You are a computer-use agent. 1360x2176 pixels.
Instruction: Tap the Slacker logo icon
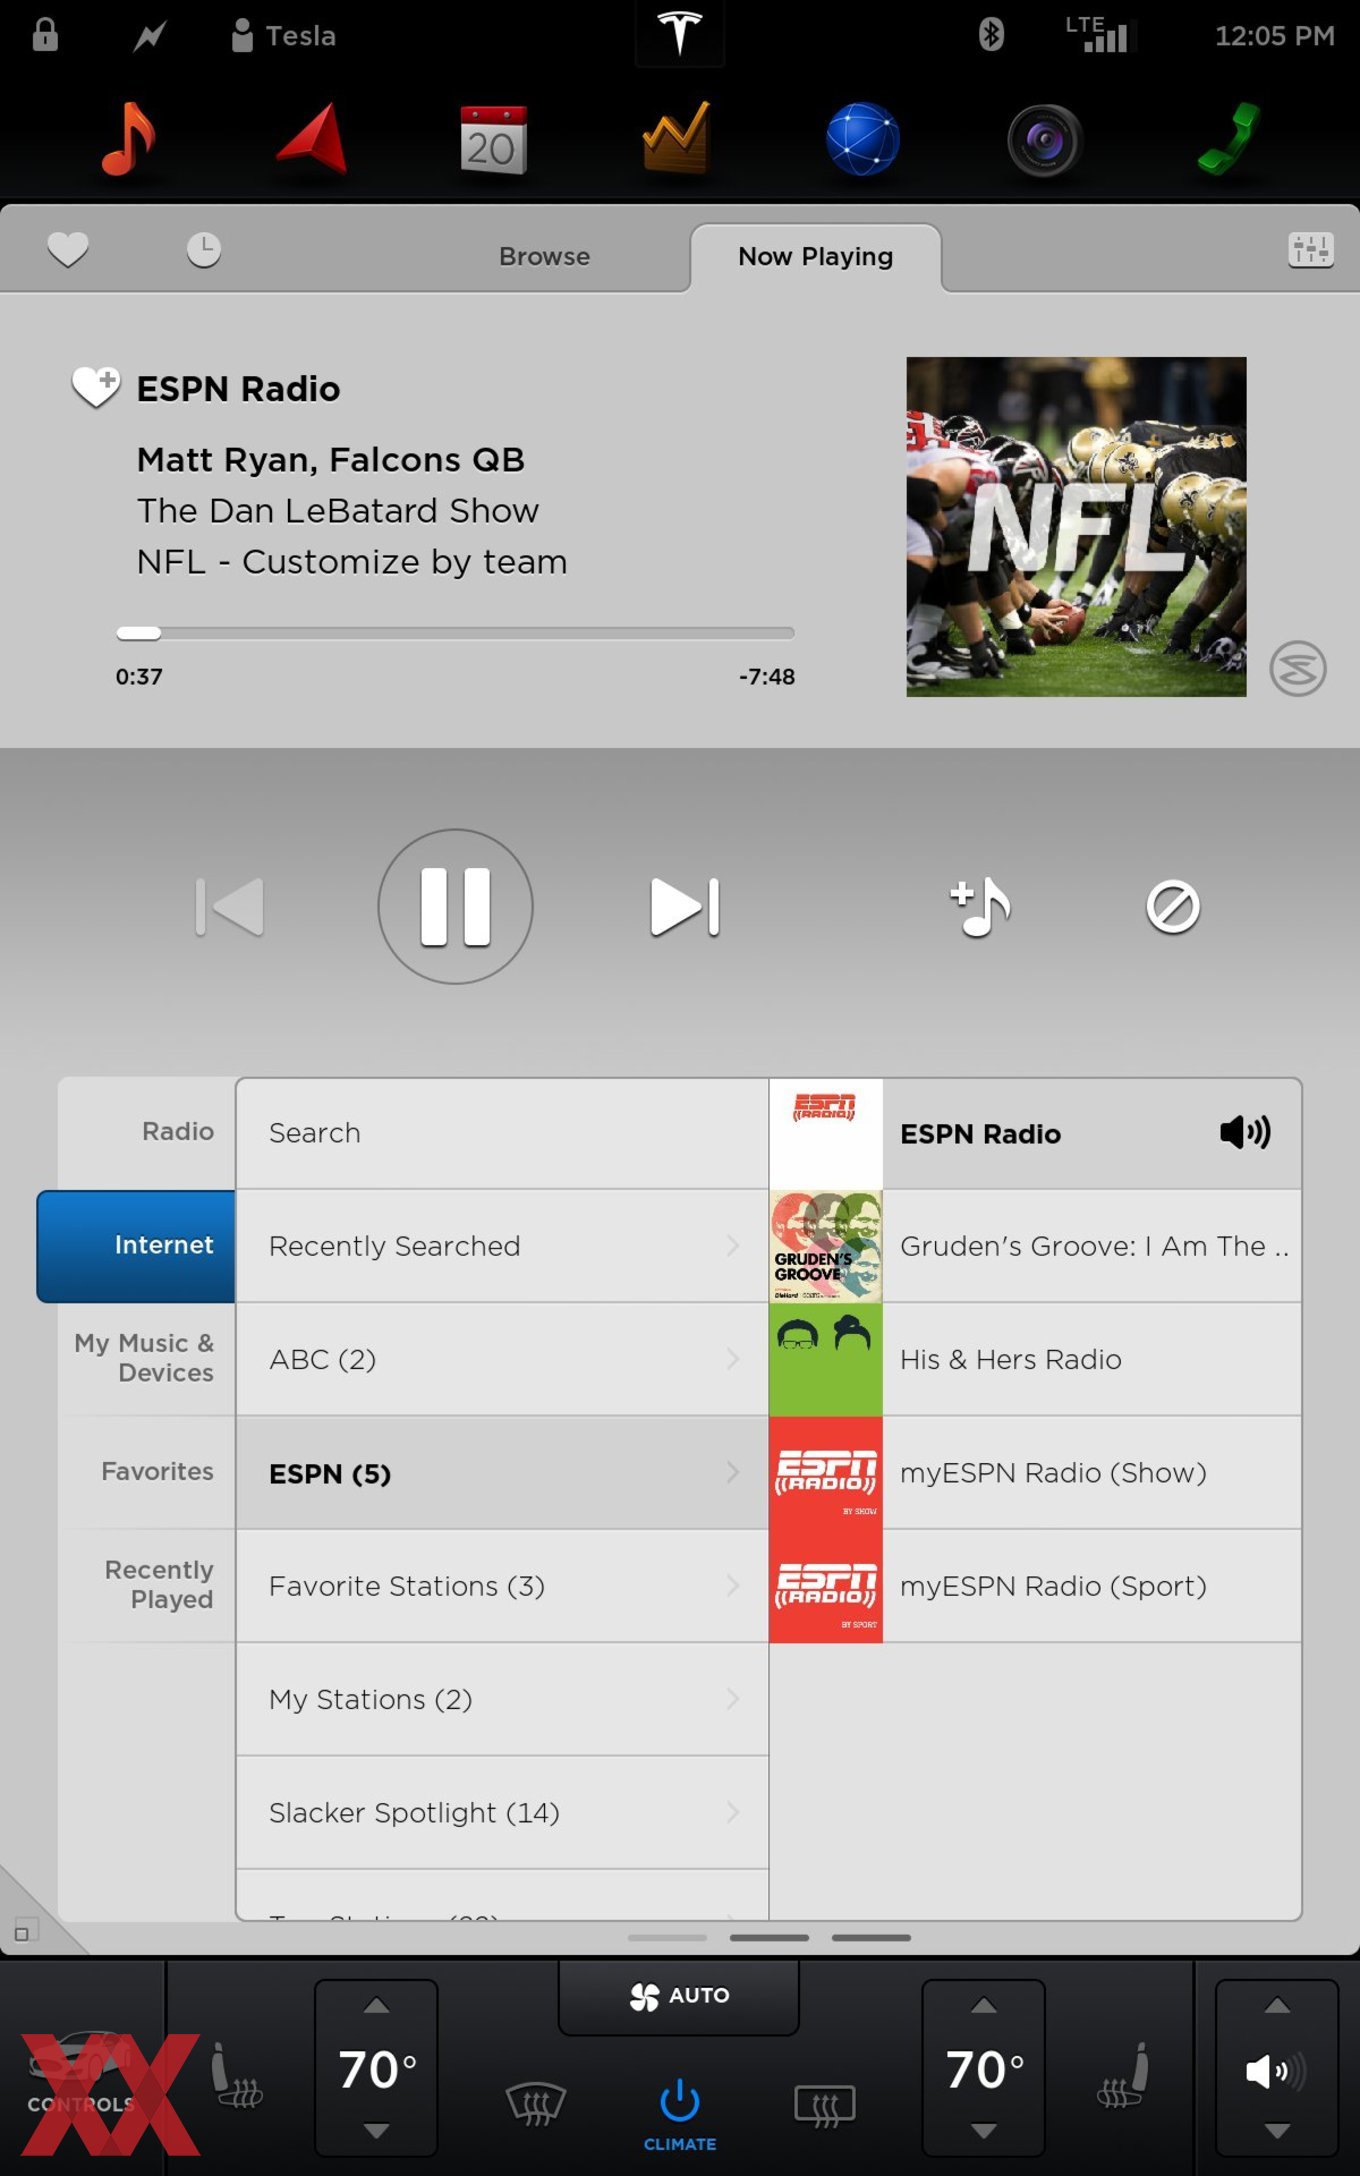(1298, 668)
